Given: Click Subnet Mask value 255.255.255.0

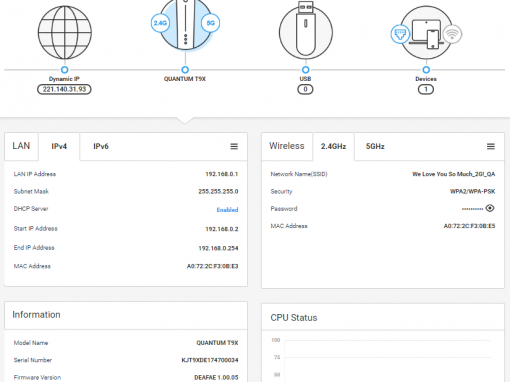Looking at the screenshot, I should pyautogui.click(x=218, y=191).
